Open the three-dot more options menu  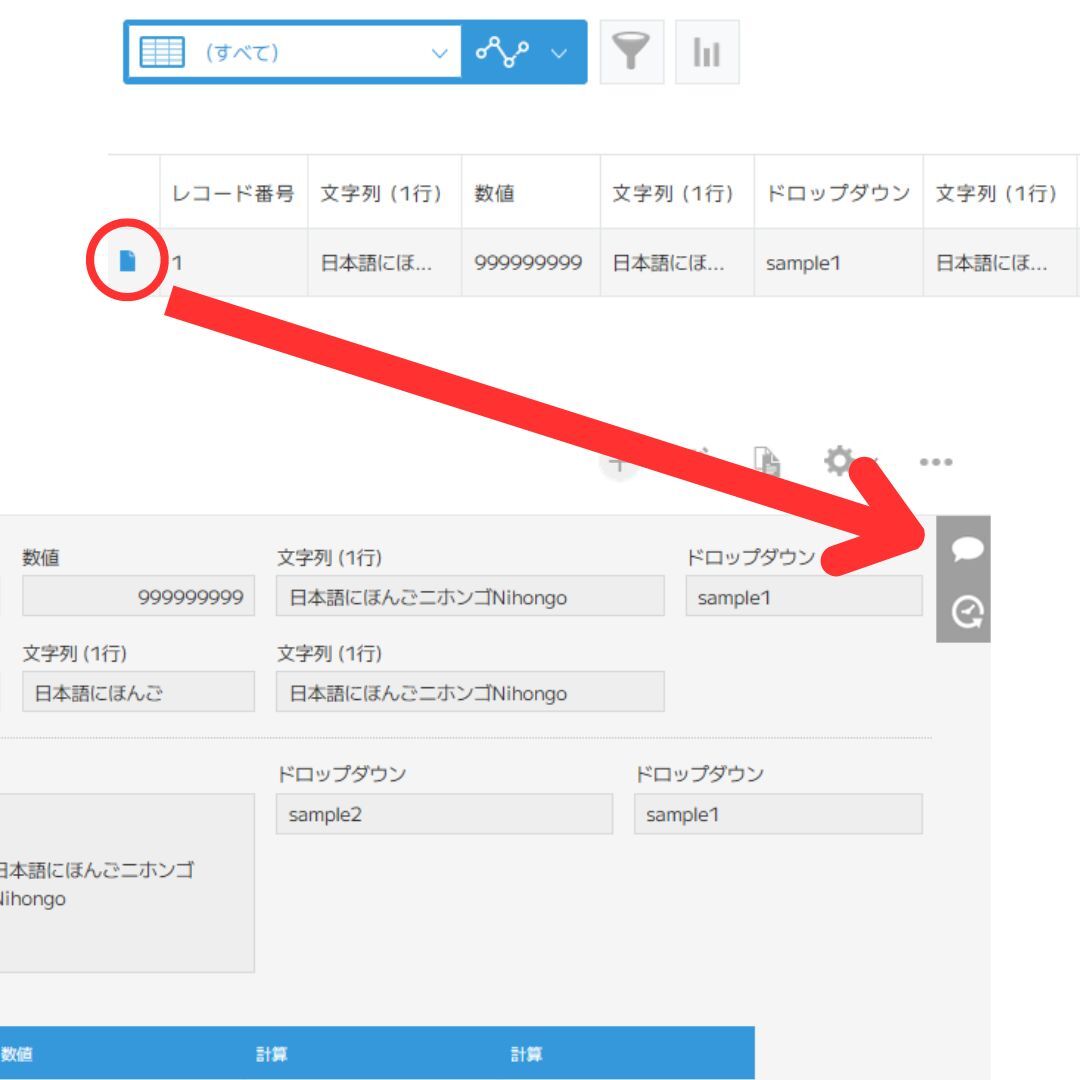tap(936, 461)
